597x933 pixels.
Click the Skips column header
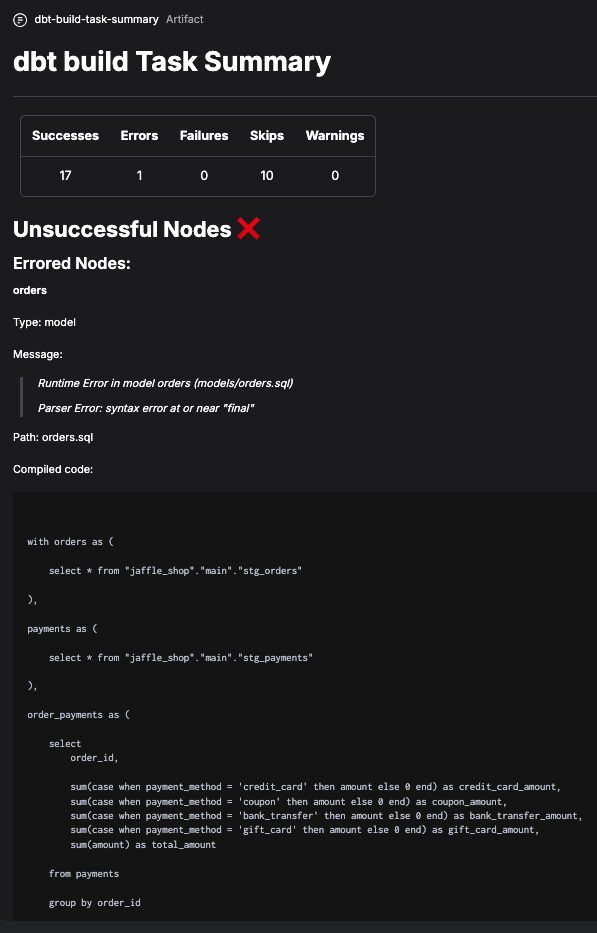pyautogui.click(x=267, y=136)
